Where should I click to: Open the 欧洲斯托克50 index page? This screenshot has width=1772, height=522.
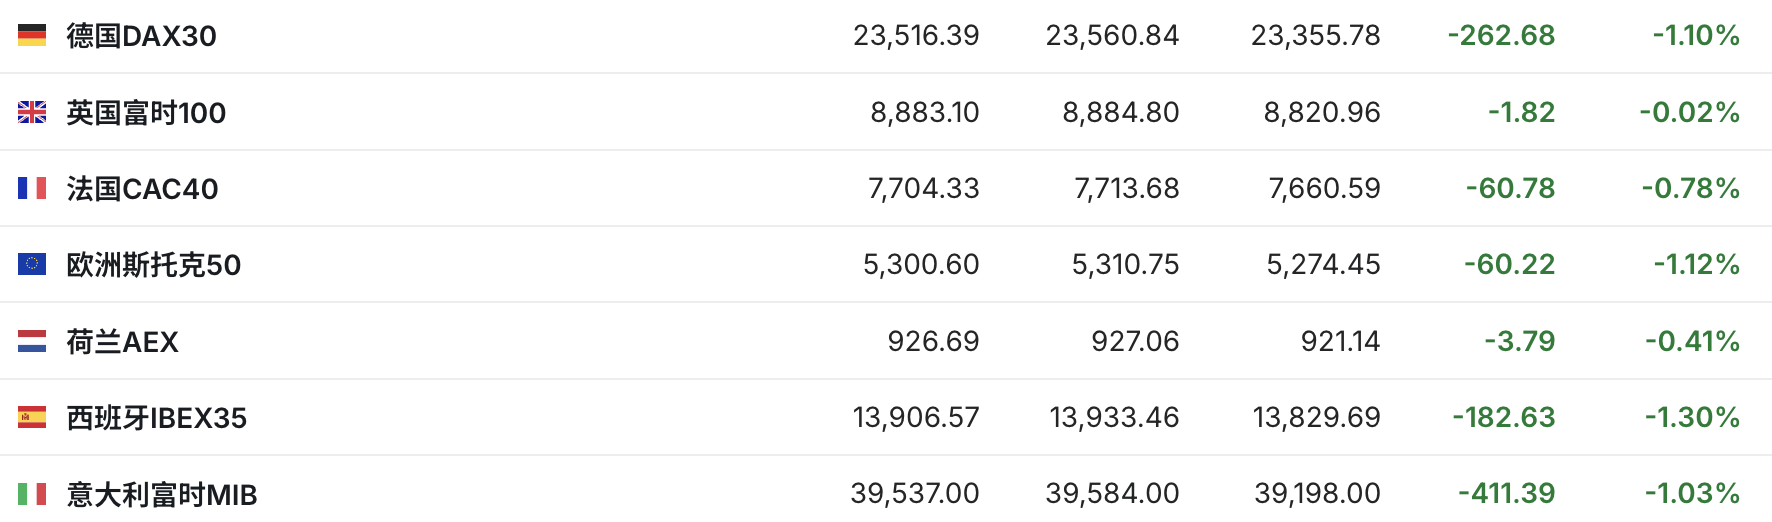(x=153, y=265)
